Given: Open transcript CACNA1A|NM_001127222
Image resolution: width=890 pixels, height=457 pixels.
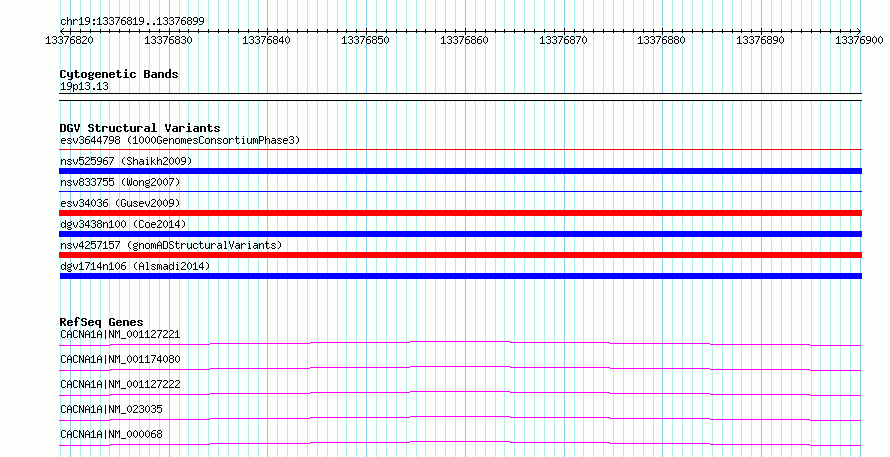Looking at the screenshot, I should tap(120, 384).
